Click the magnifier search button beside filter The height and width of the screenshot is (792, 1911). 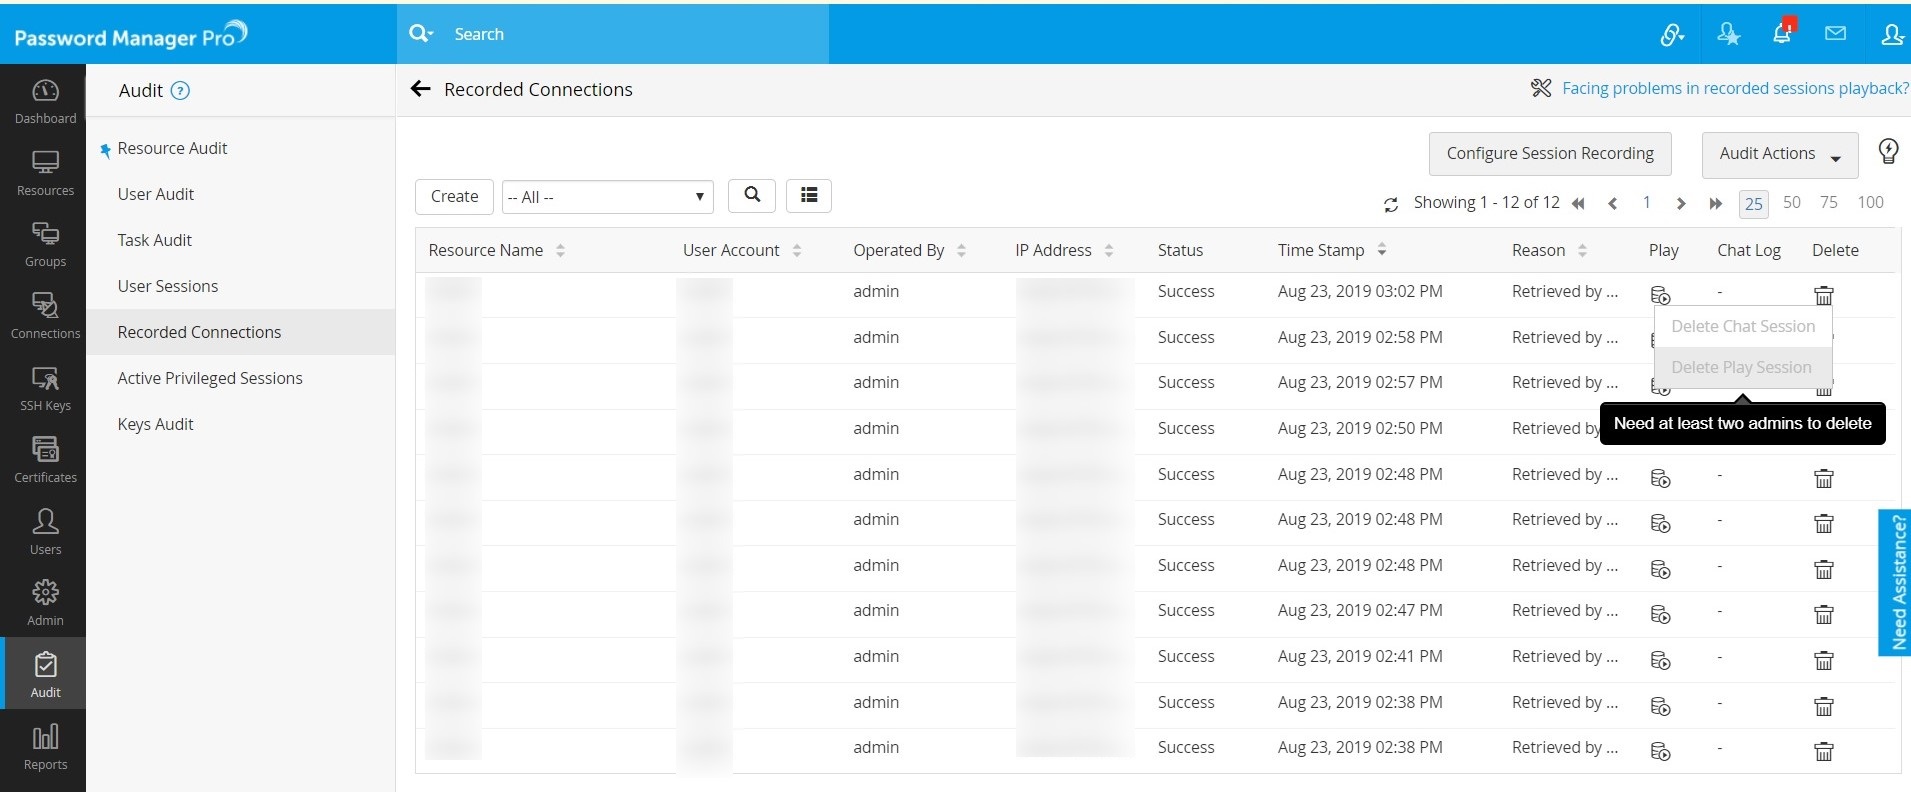click(752, 196)
